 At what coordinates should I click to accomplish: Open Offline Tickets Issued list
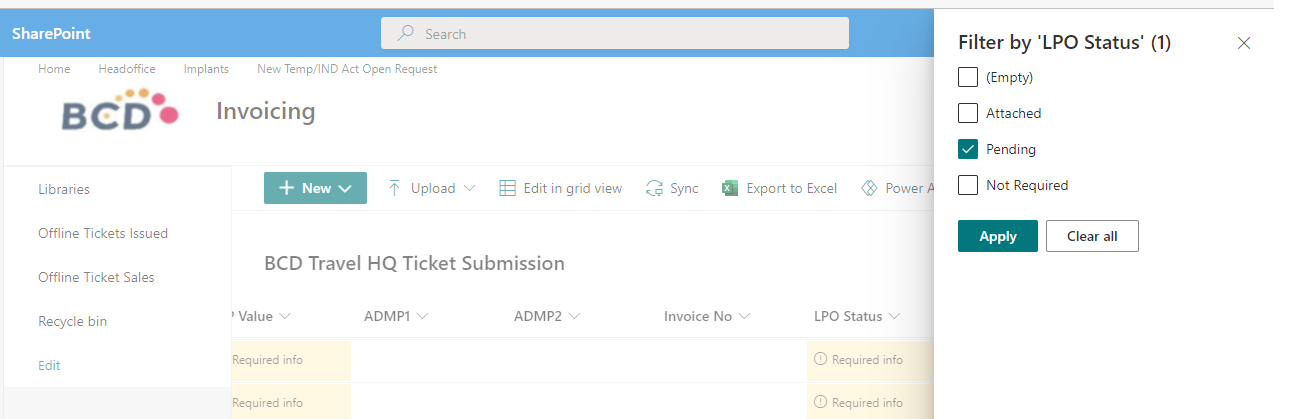click(x=103, y=233)
